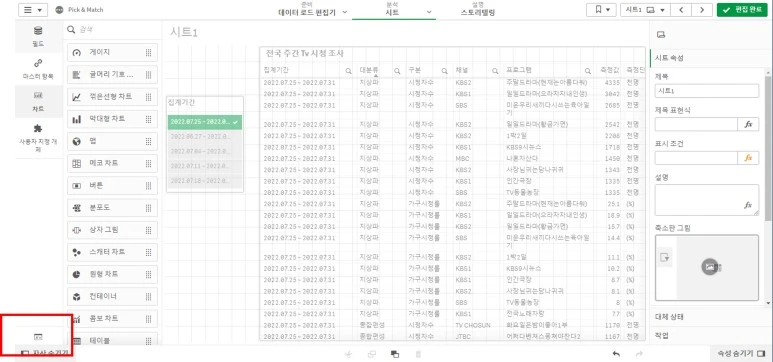Search the 대분류 column in table
The height and width of the screenshot is (362, 773).
[397, 71]
